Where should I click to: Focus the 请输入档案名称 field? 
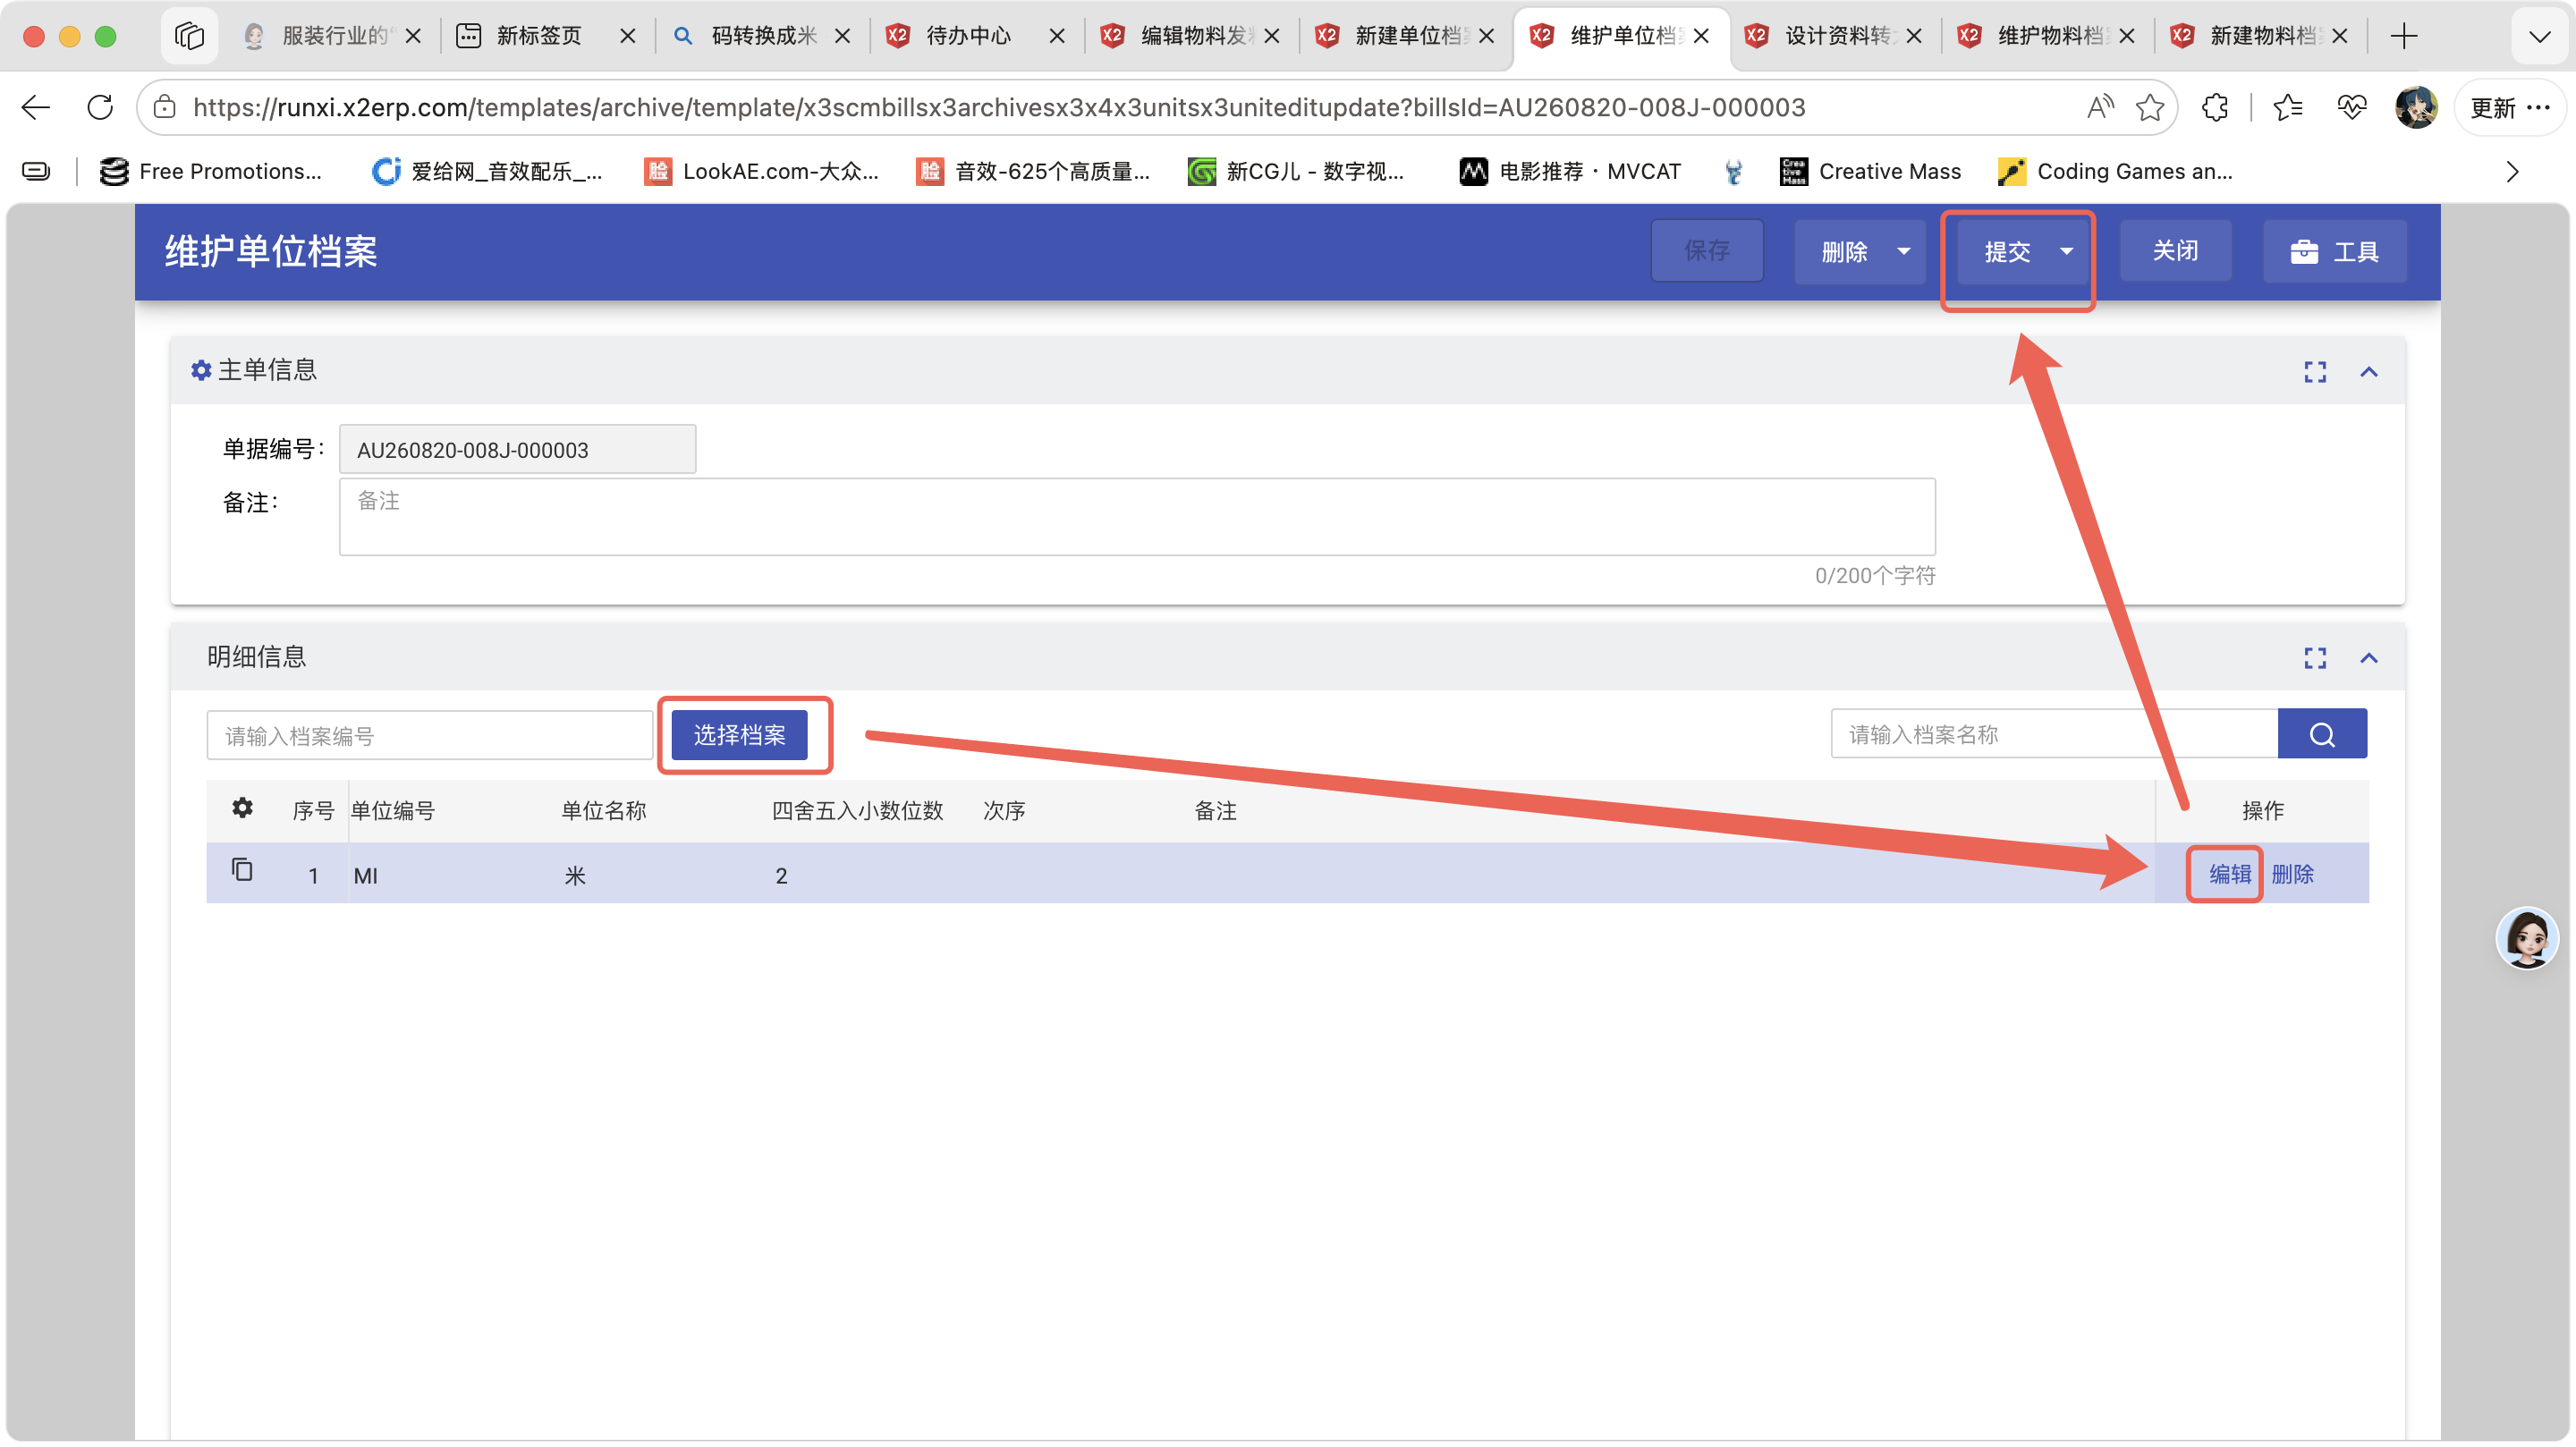point(2054,734)
